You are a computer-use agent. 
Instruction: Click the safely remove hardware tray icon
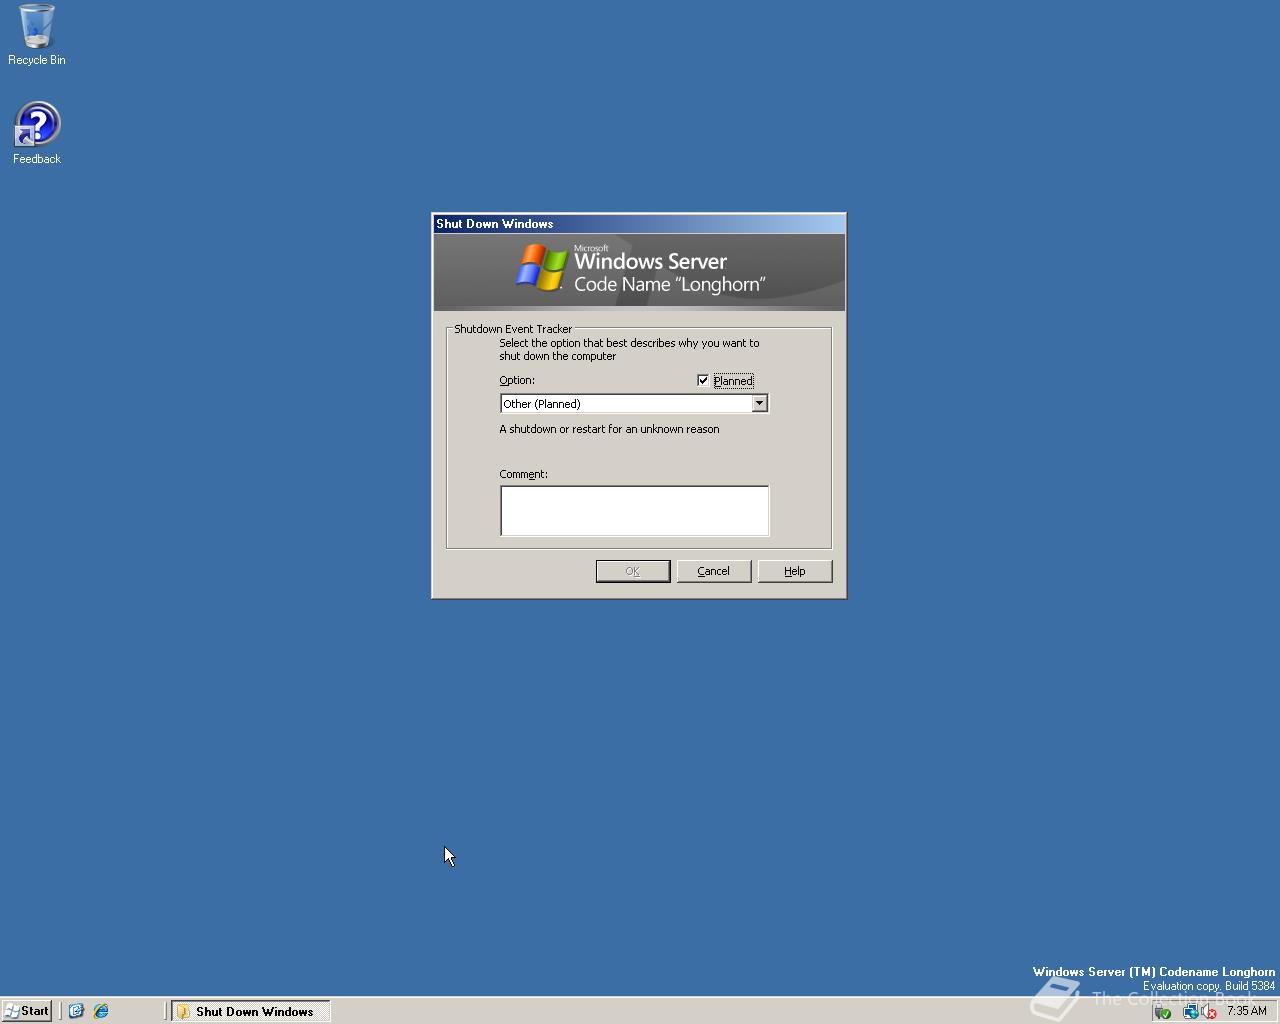pyautogui.click(x=1162, y=1012)
